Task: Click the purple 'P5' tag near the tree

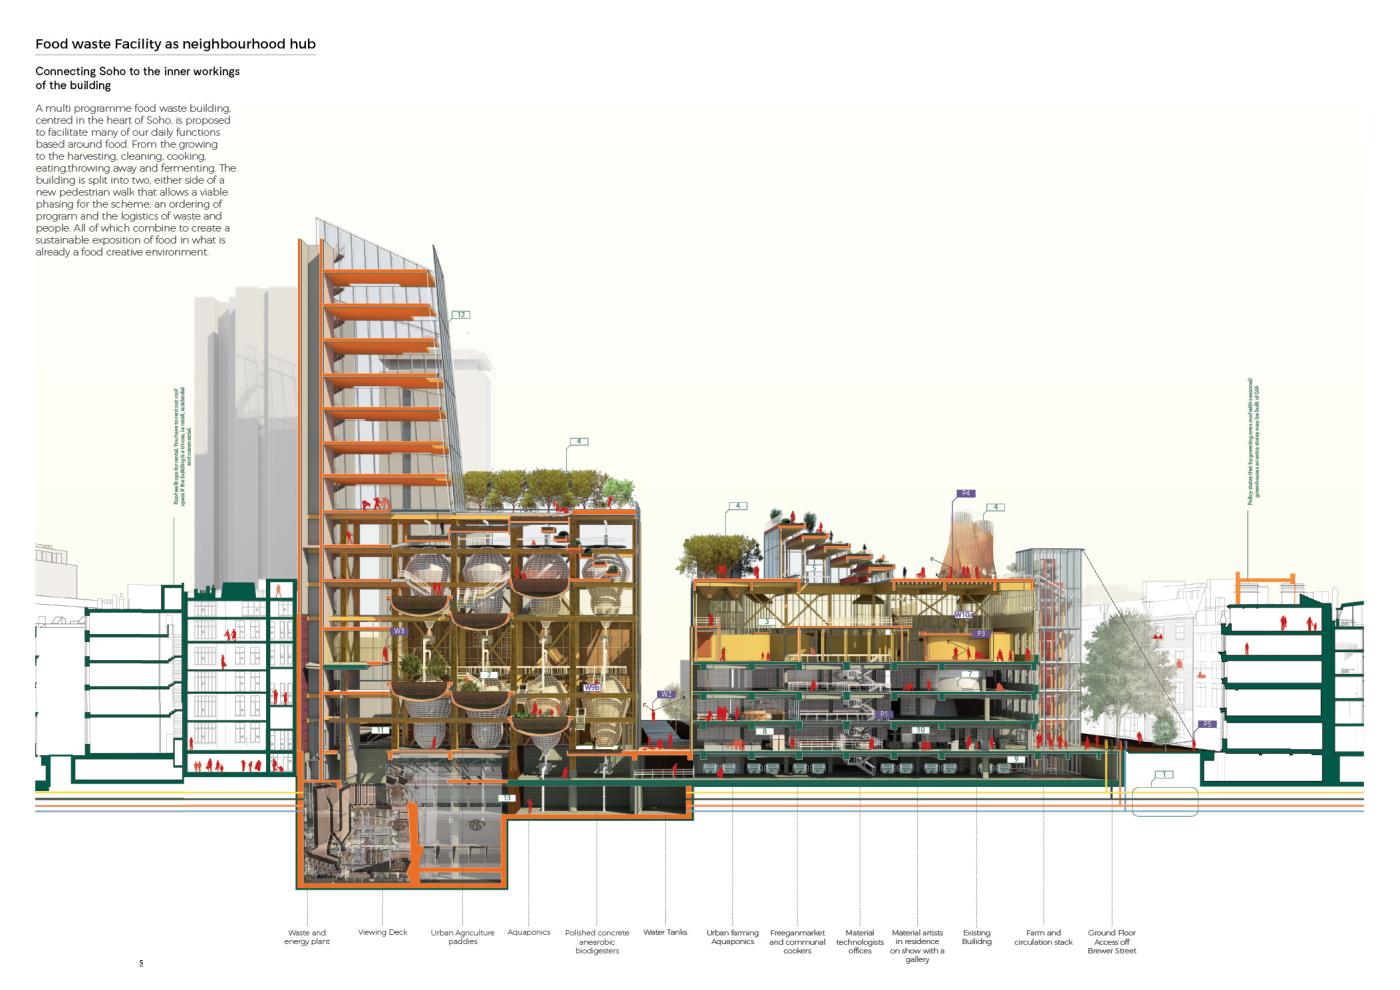Action: pos(1207,724)
